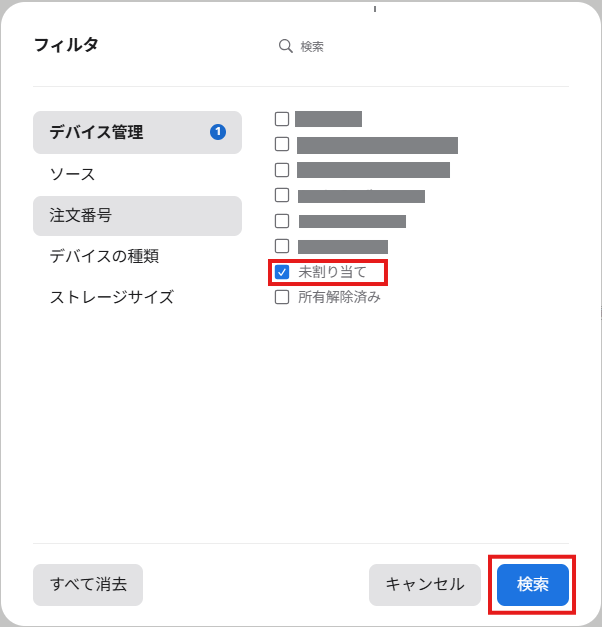
Task: Tick the second redacted option checkbox
Action: [282, 144]
